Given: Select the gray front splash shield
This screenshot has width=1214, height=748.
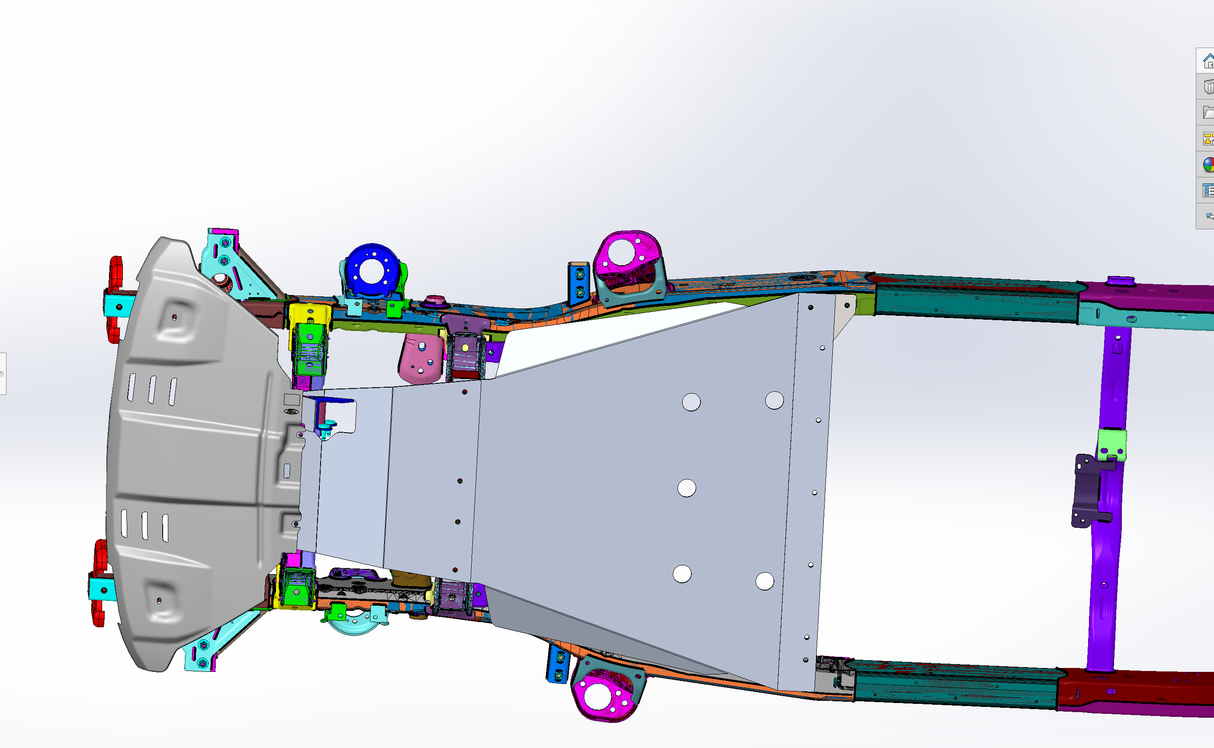Looking at the screenshot, I should pos(190,440).
